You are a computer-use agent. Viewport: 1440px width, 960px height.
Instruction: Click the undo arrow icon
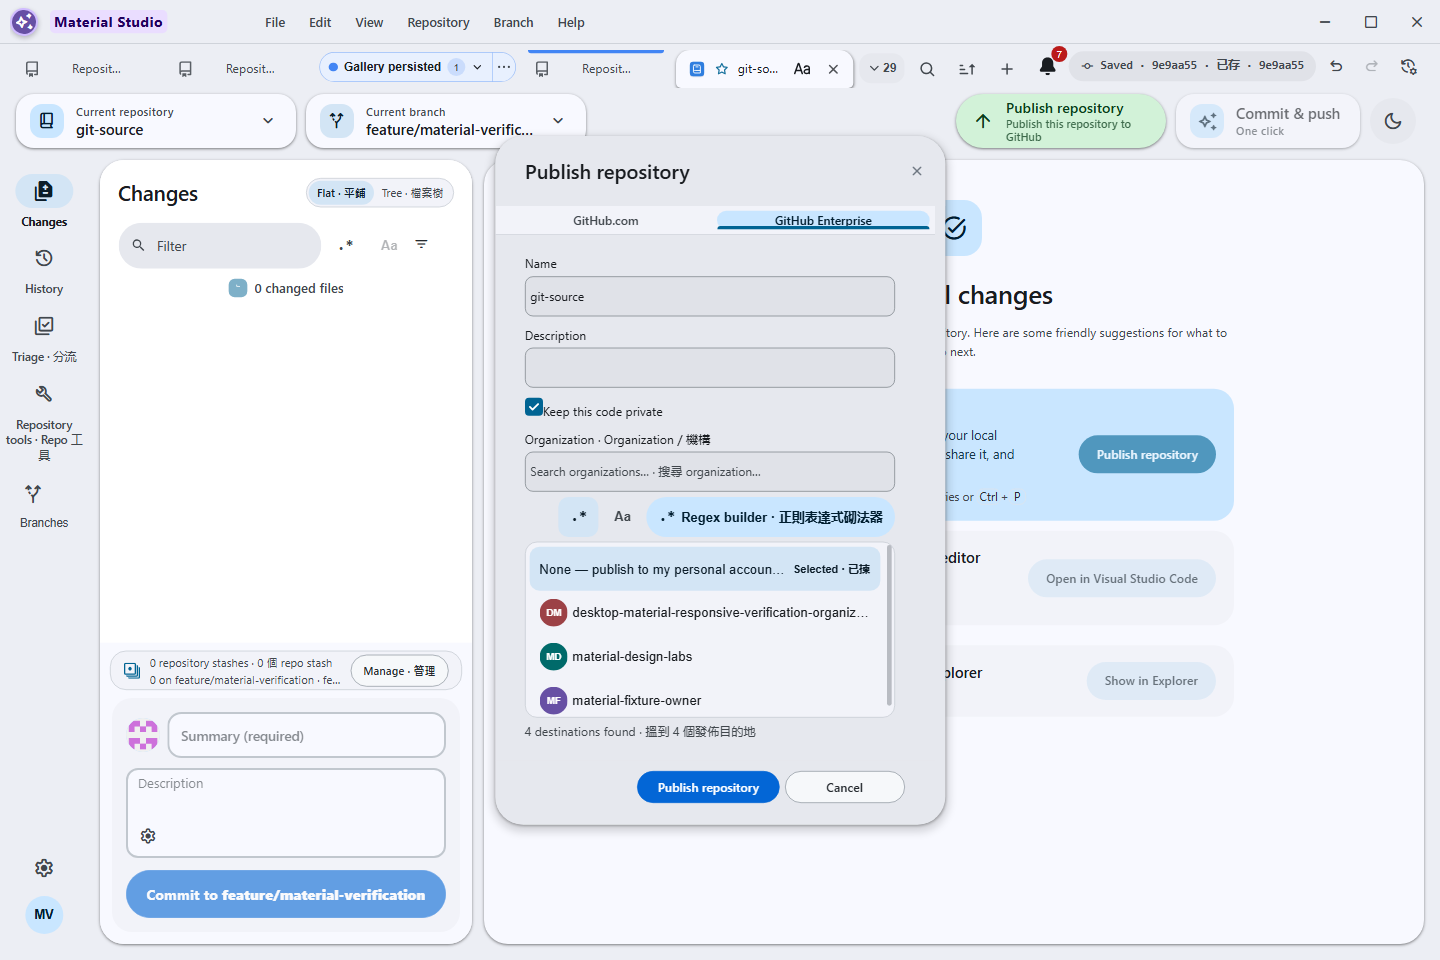[x=1336, y=66]
